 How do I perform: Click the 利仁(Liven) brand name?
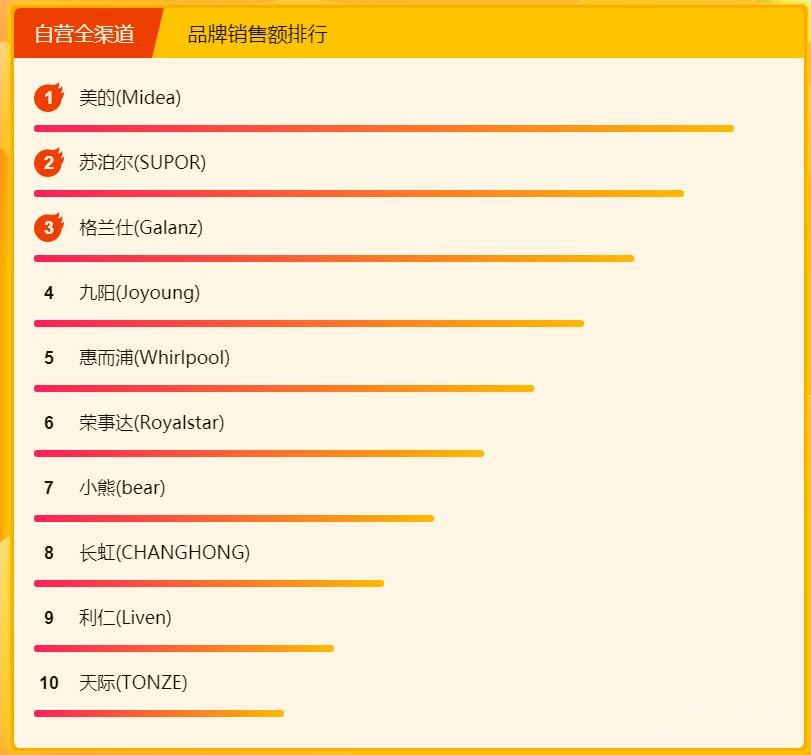(x=125, y=618)
